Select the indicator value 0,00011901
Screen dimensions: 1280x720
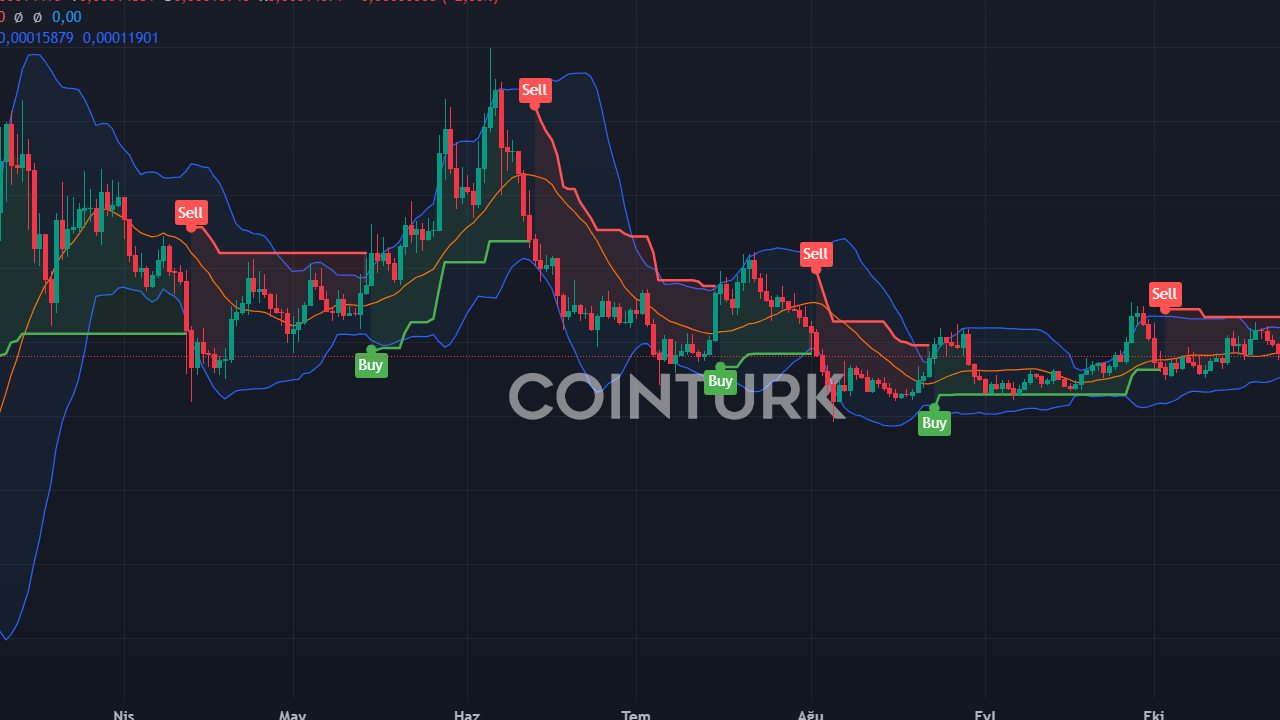[121, 38]
